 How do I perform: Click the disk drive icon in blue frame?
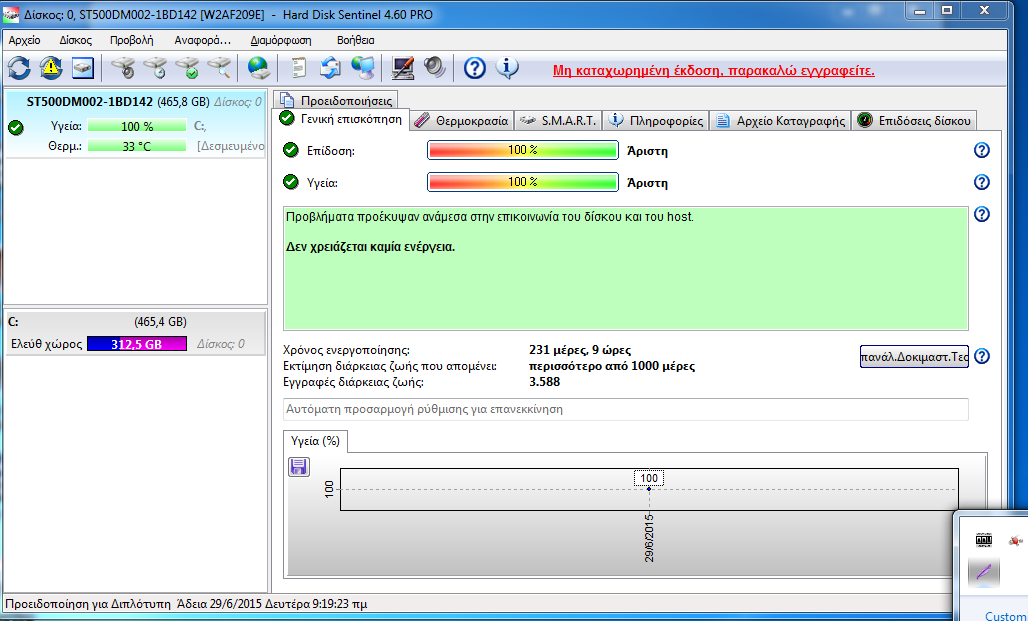pyautogui.click(x=83, y=68)
